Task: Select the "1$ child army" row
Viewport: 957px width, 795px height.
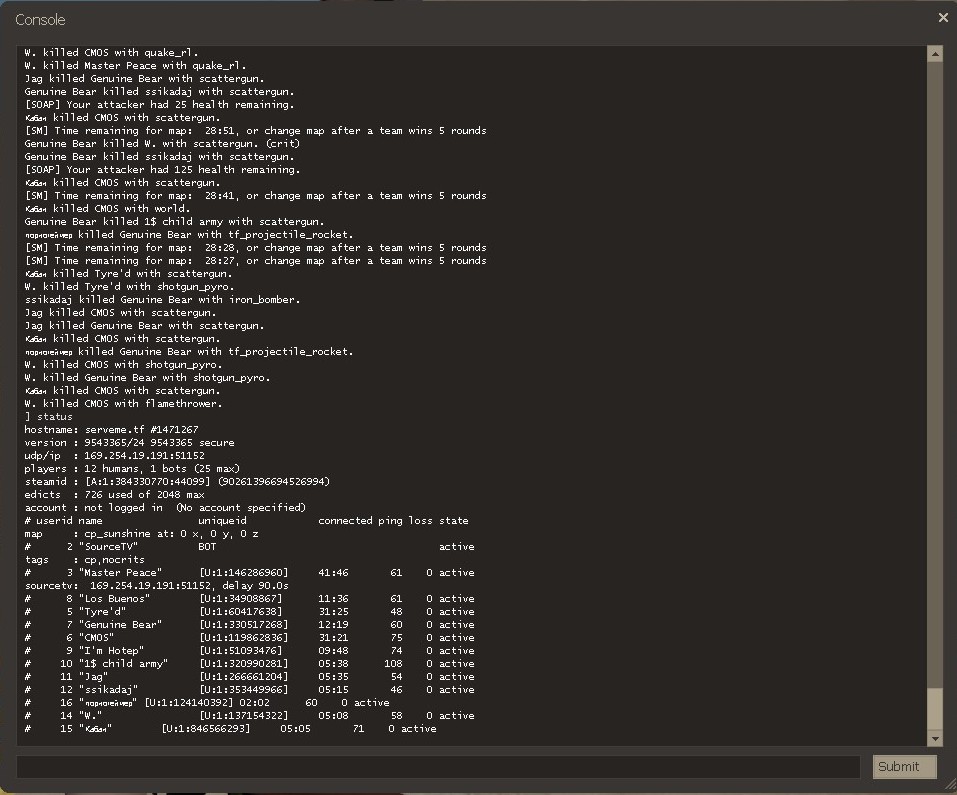Action: 250,664
